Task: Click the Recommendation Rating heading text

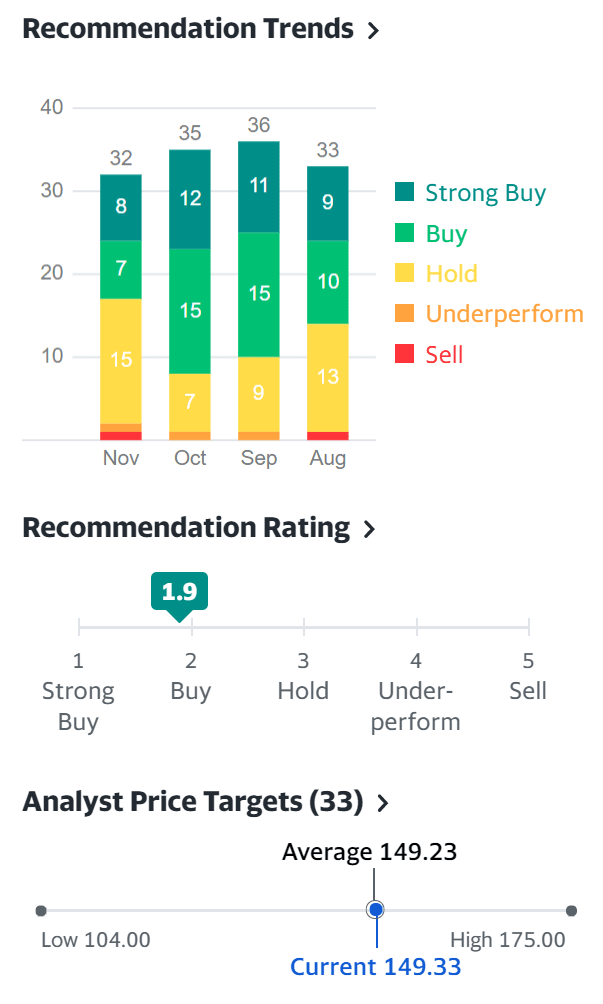Action: pos(186,528)
